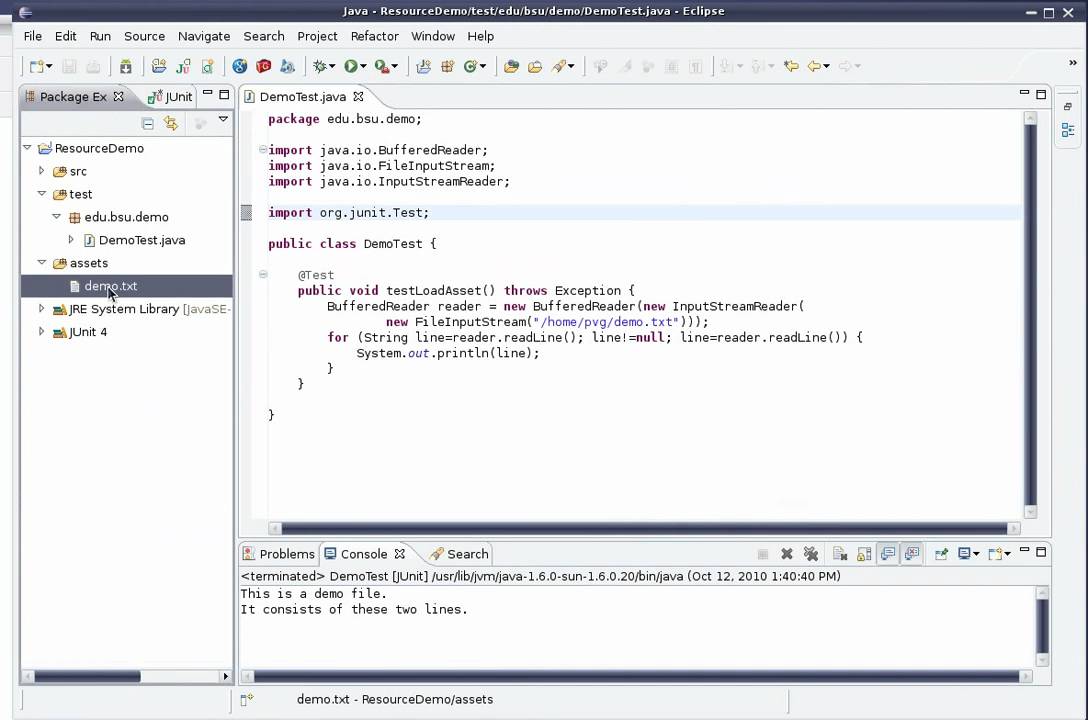
Task: Click the New Android XML file icon
Action: pos(207,66)
